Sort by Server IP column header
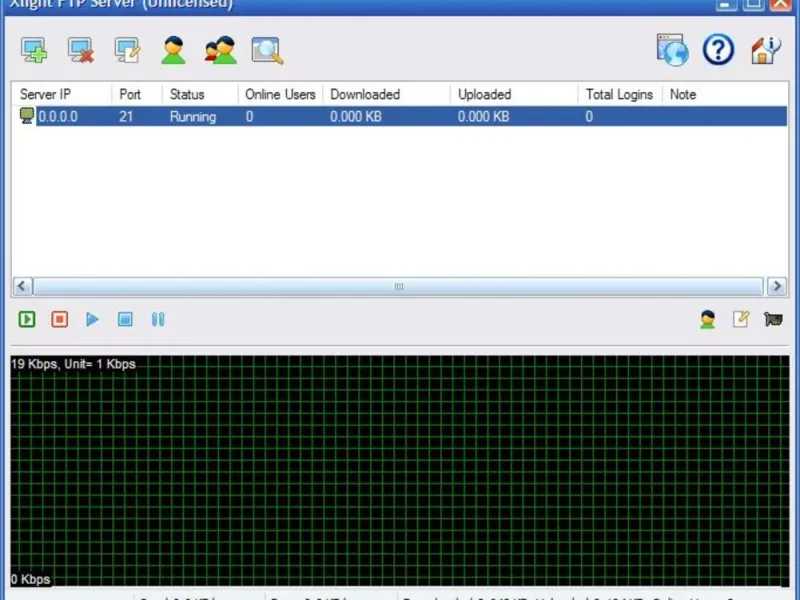800x600 pixels. [x=61, y=94]
